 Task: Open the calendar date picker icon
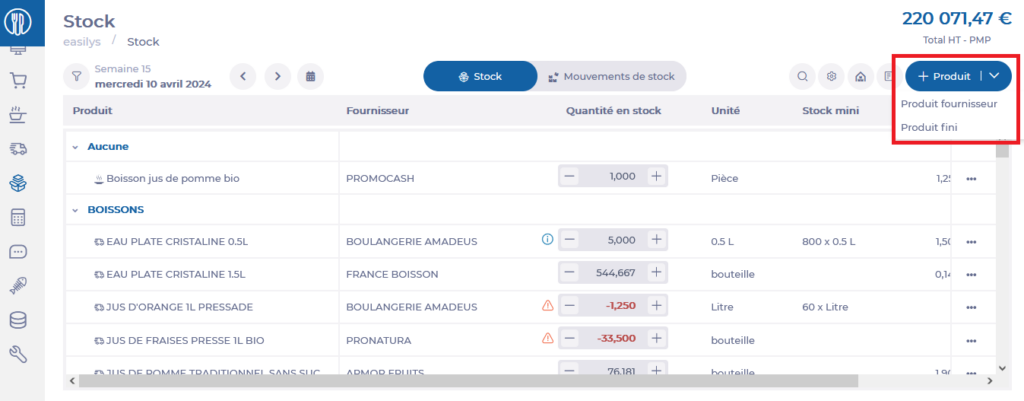(x=311, y=76)
